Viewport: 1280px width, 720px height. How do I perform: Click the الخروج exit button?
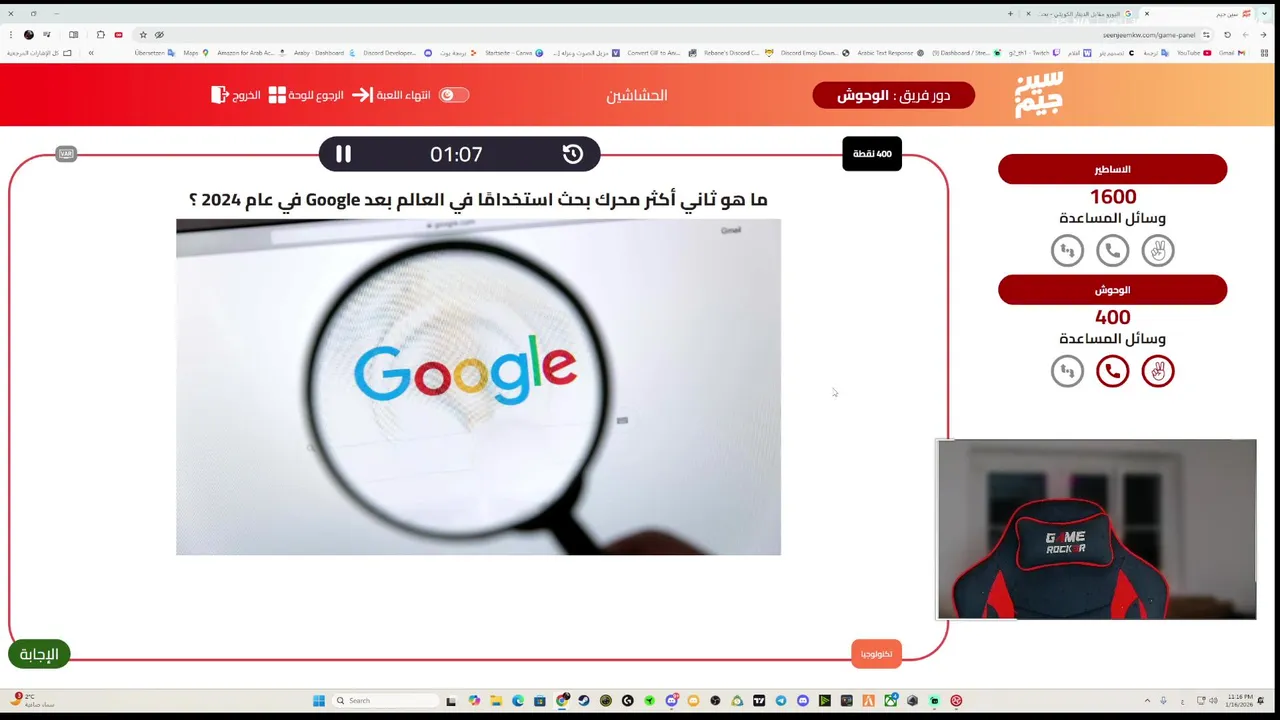click(x=236, y=95)
